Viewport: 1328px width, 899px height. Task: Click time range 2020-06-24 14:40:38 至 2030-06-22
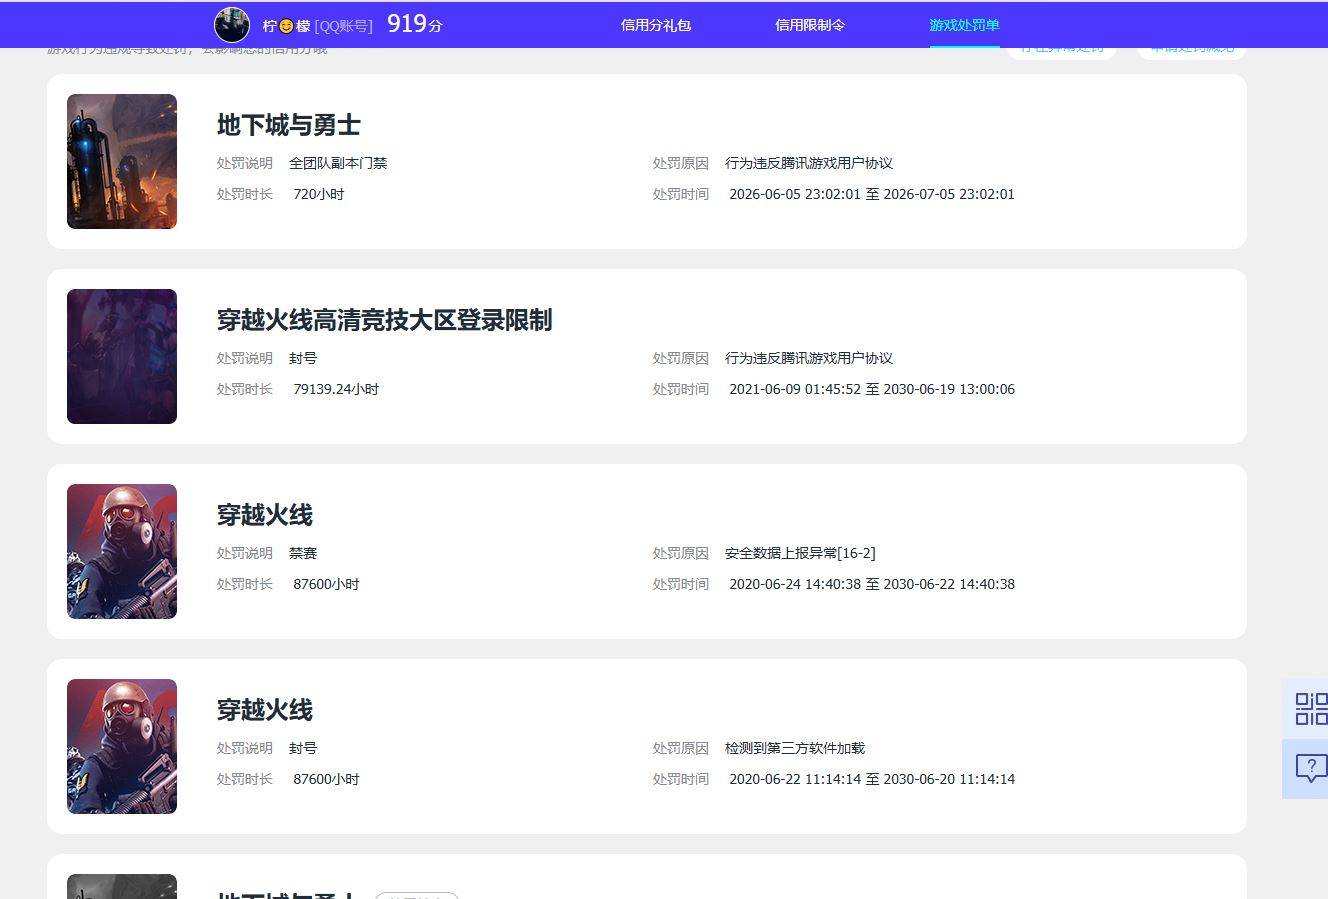[872, 584]
